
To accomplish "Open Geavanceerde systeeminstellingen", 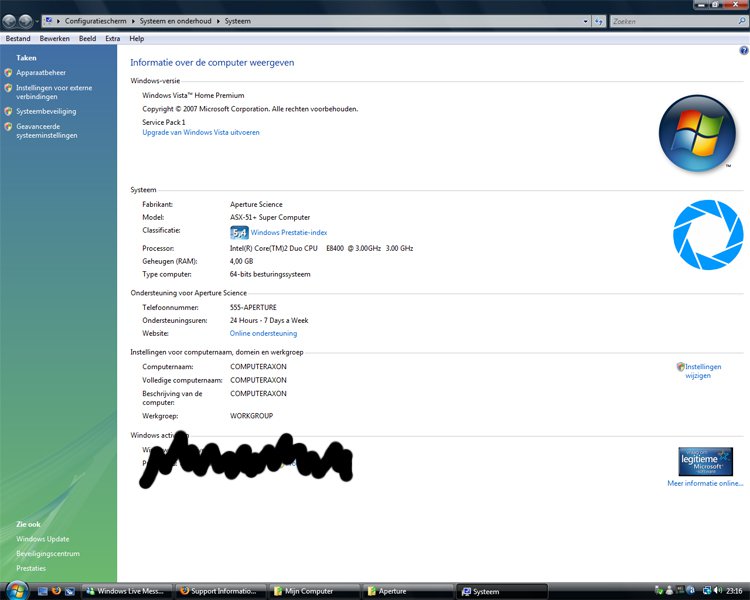I will [x=47, y=131].
